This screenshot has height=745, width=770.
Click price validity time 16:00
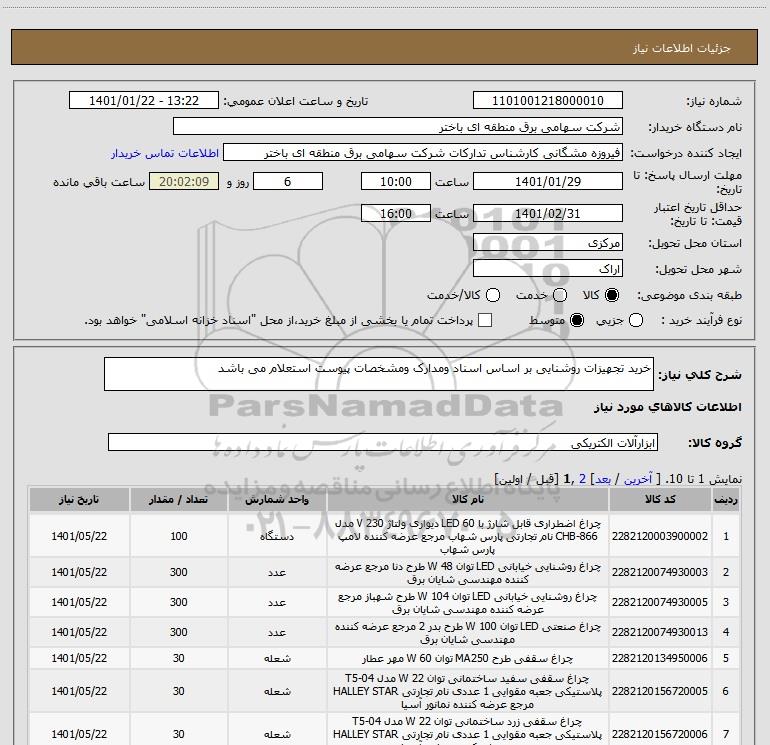coord(396,213)
